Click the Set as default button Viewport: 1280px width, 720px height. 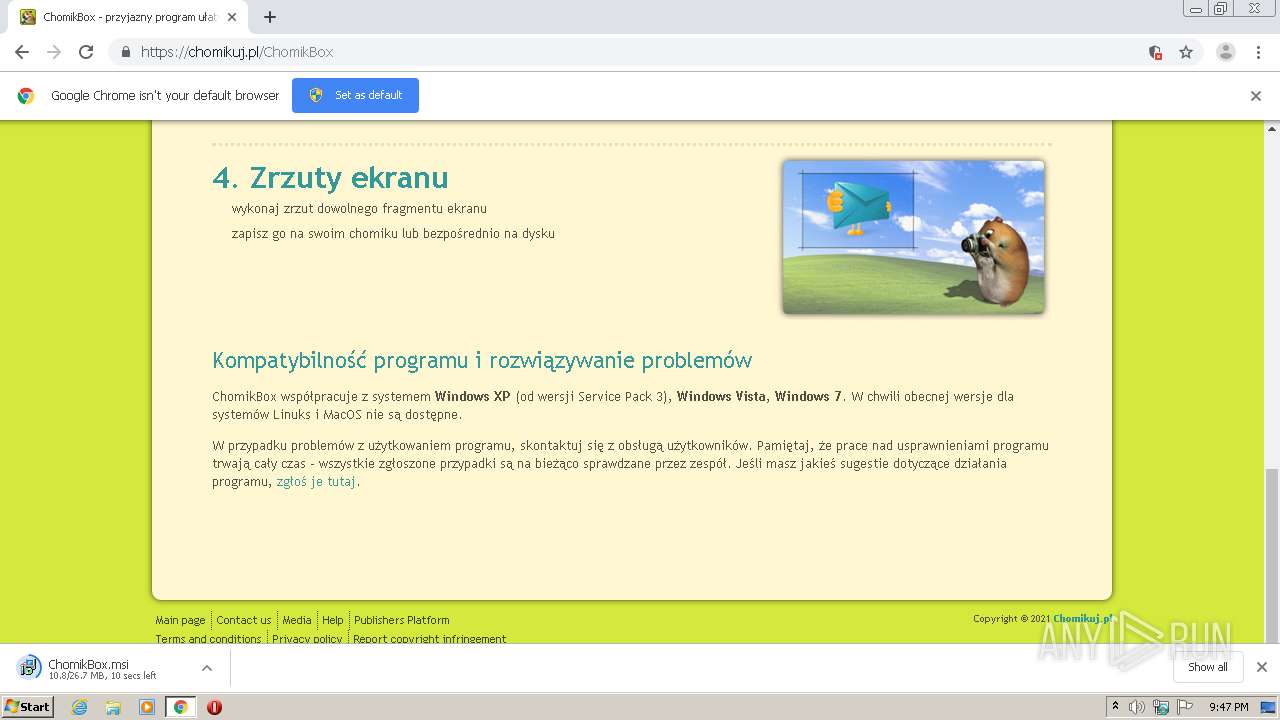point(355,95)
